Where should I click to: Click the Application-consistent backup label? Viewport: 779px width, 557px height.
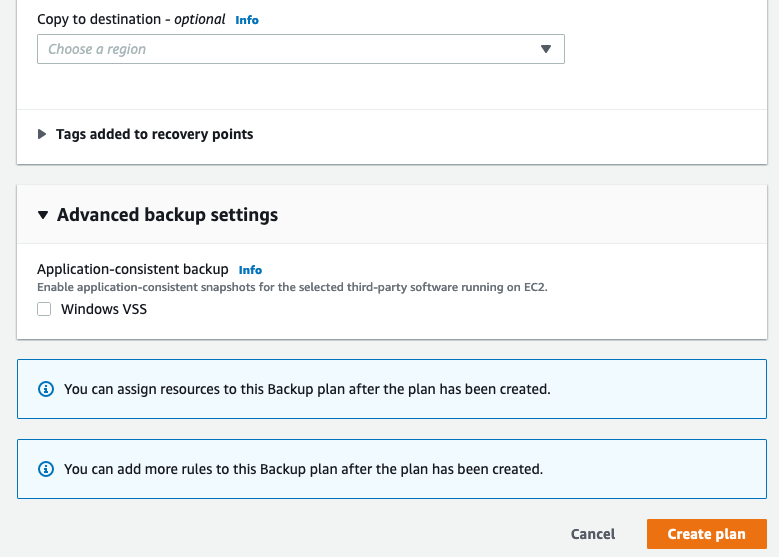(x=132, y=269)
